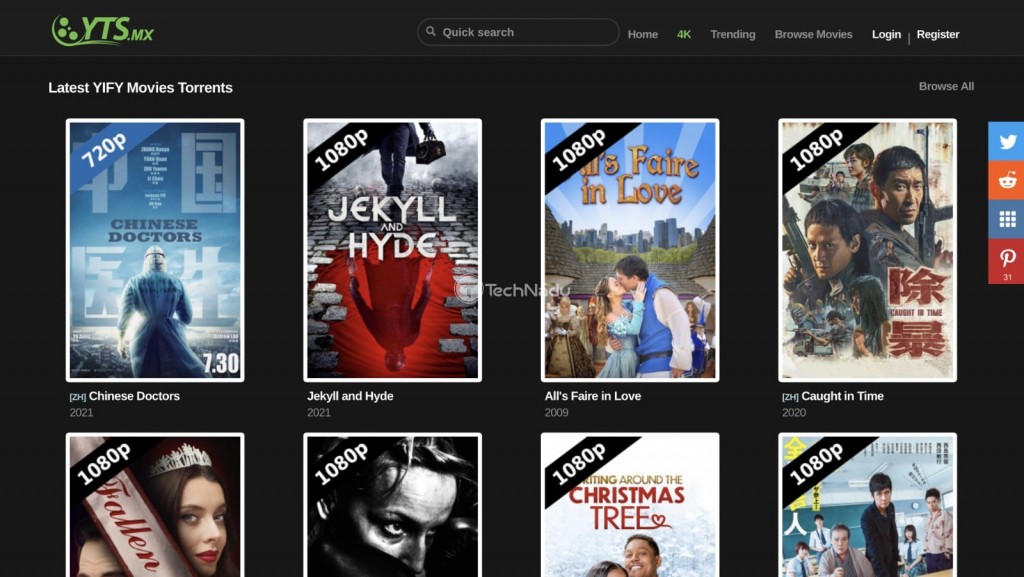Image resolution: width=1024 pixels, height=577 pixels.
Task: Open more share options grid icon
Action: 1006,219
